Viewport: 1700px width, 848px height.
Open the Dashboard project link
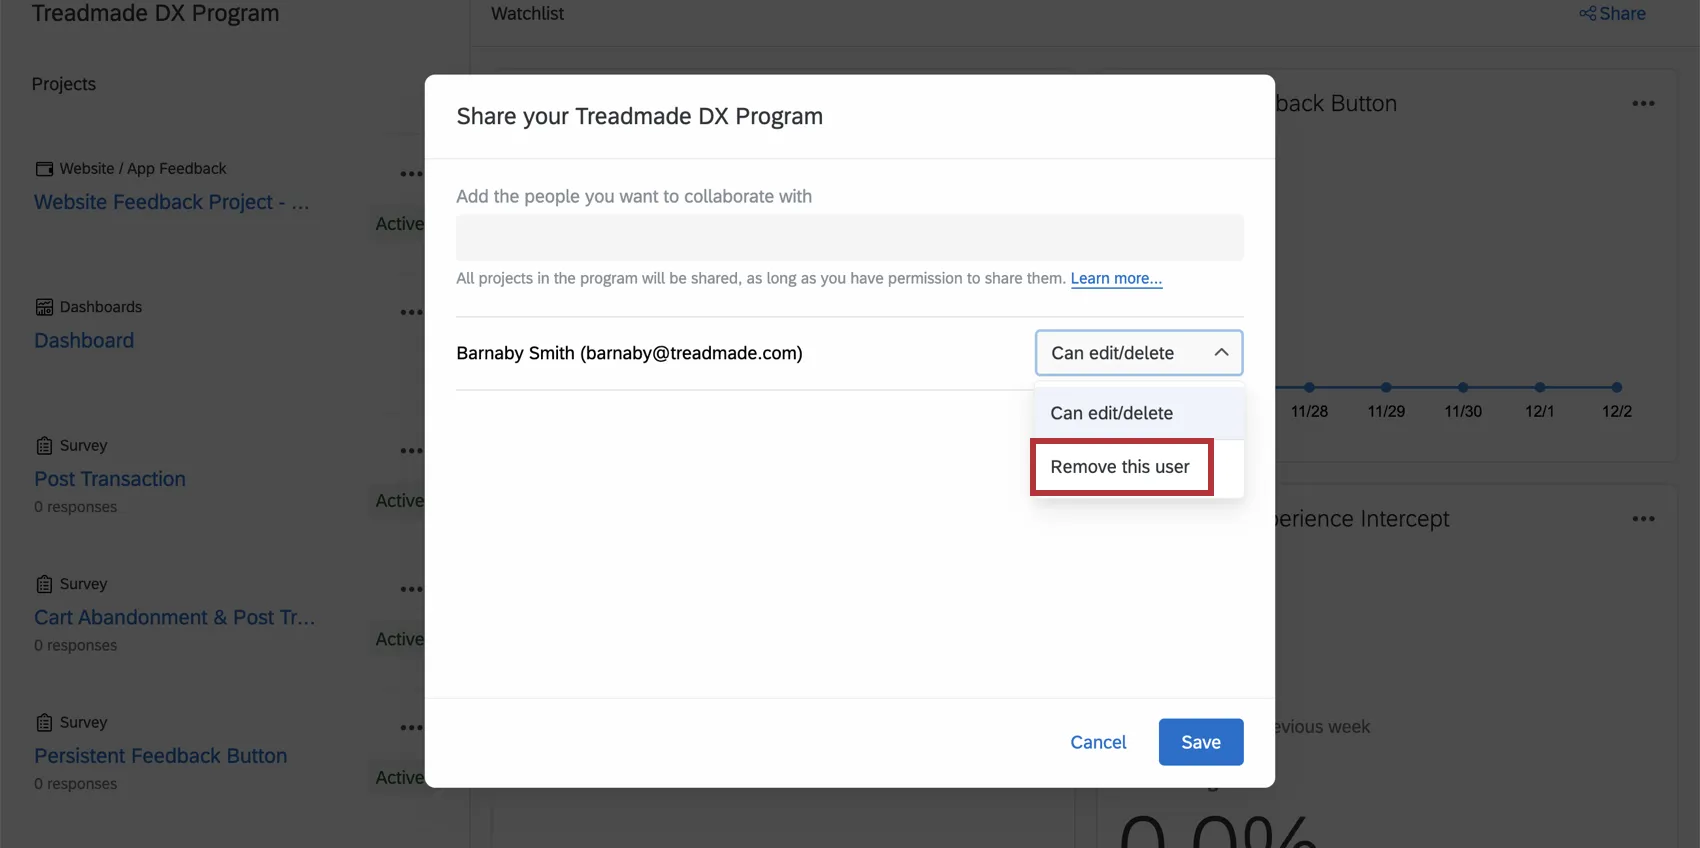[x=84, y=341]
